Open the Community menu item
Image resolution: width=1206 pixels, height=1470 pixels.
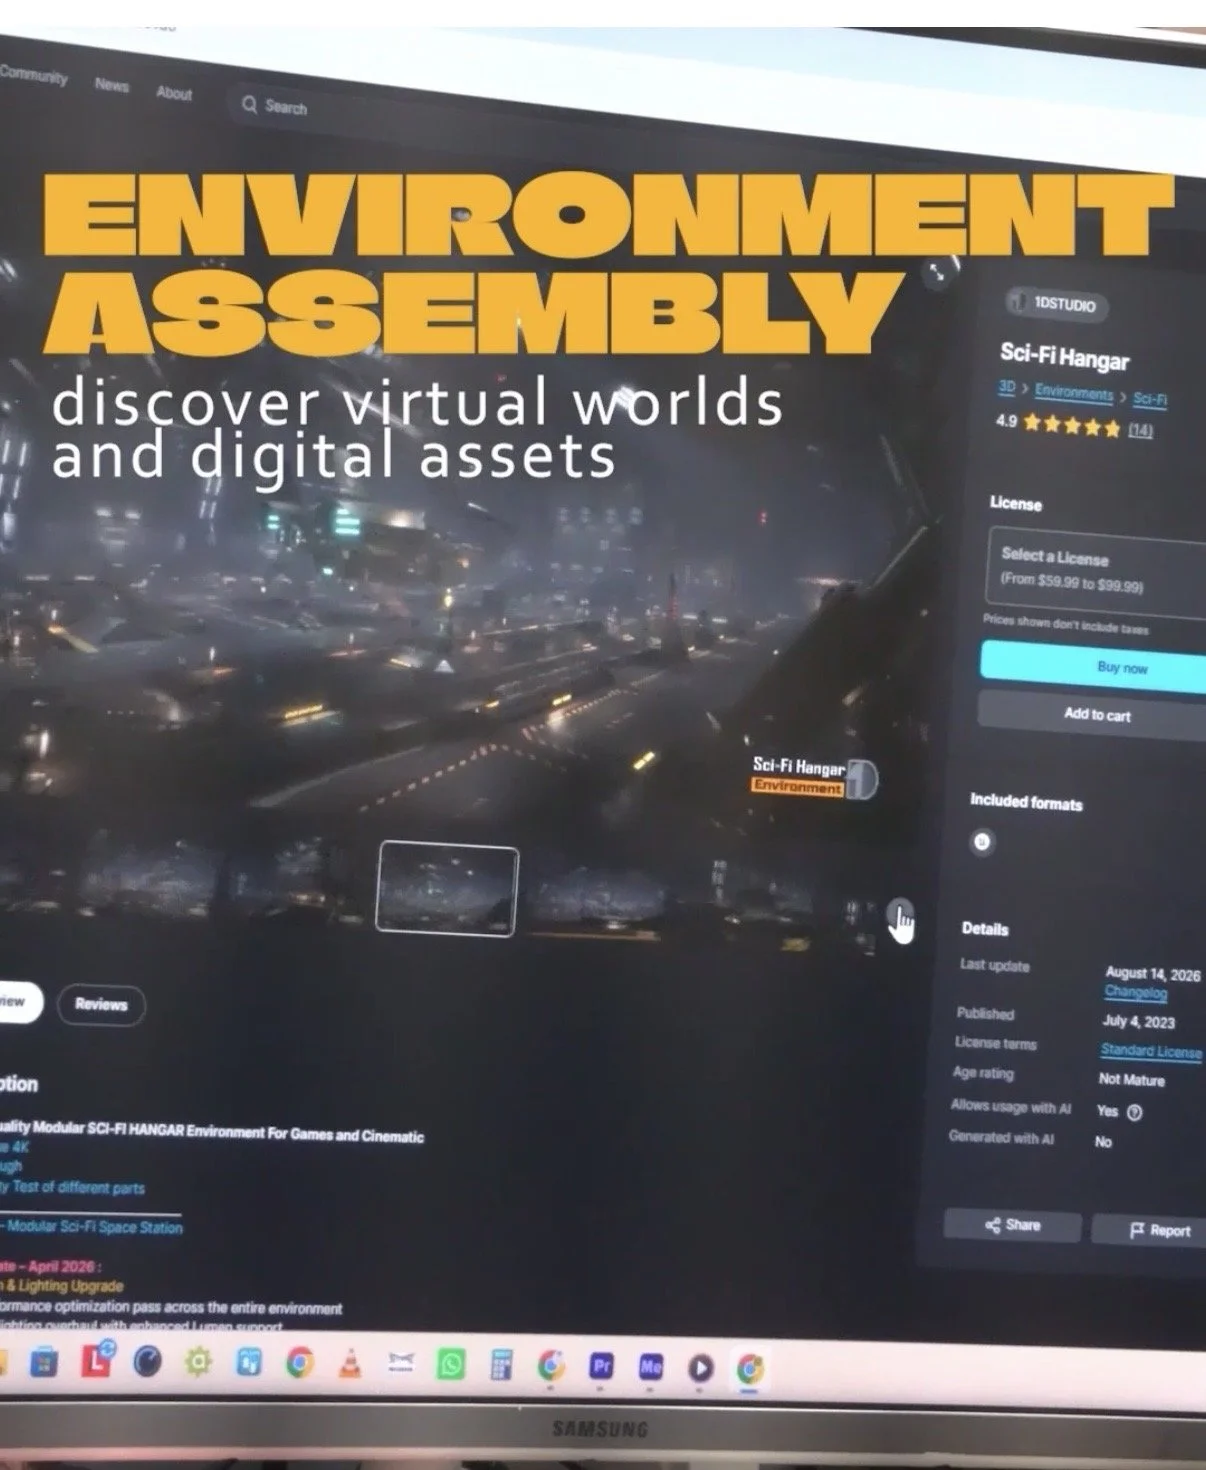(x=33, y=76)
